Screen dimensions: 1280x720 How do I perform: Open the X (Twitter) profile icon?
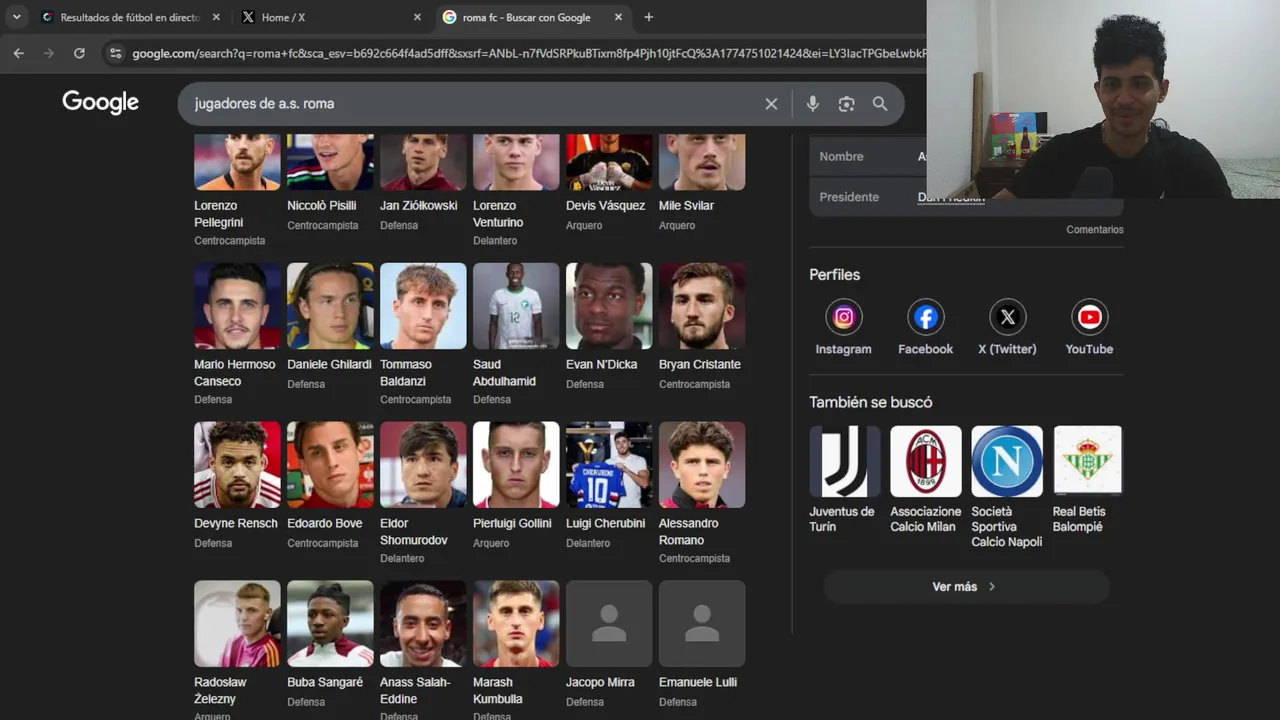click(x=1008, y=317)
